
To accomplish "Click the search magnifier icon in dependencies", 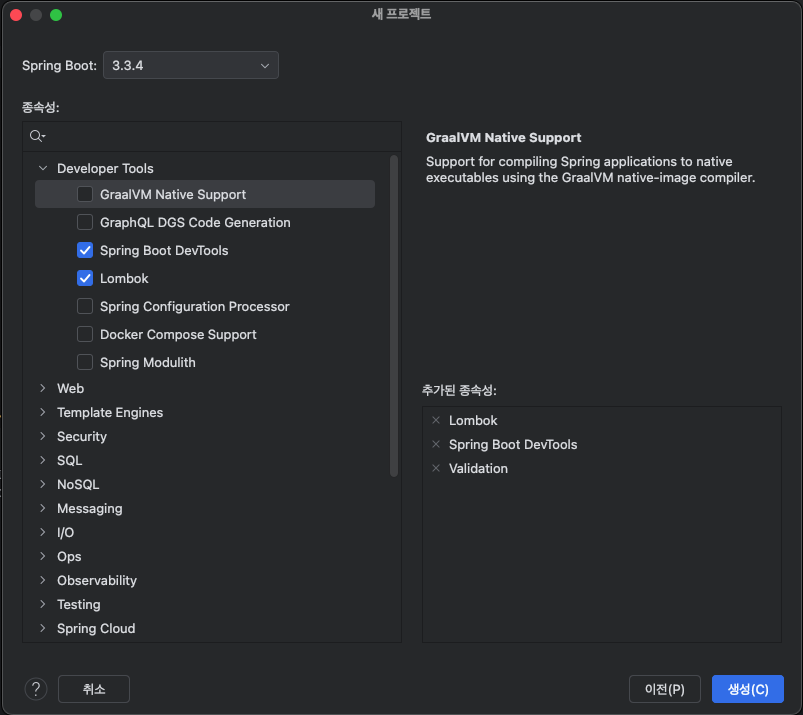I will pyautogui.click(x=37, y=136).
